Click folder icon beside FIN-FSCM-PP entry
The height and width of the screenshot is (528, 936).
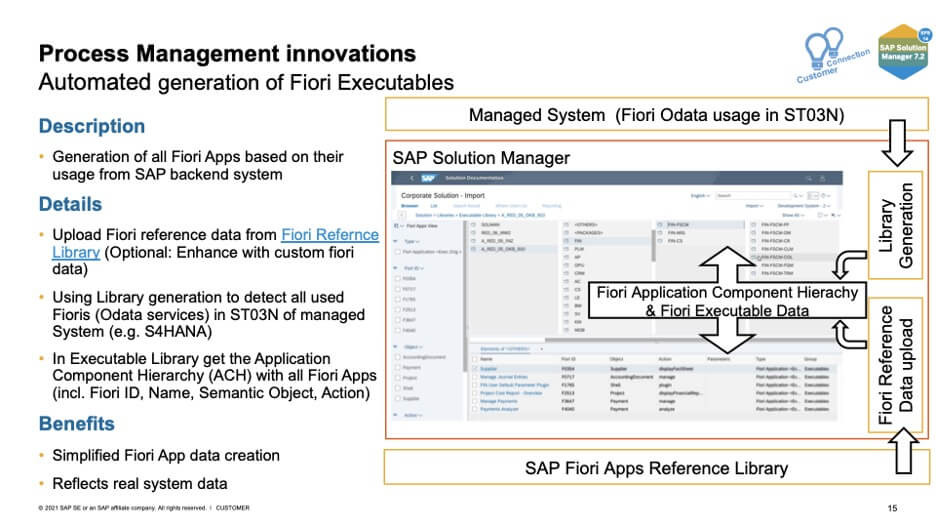[x=753, y=225]
